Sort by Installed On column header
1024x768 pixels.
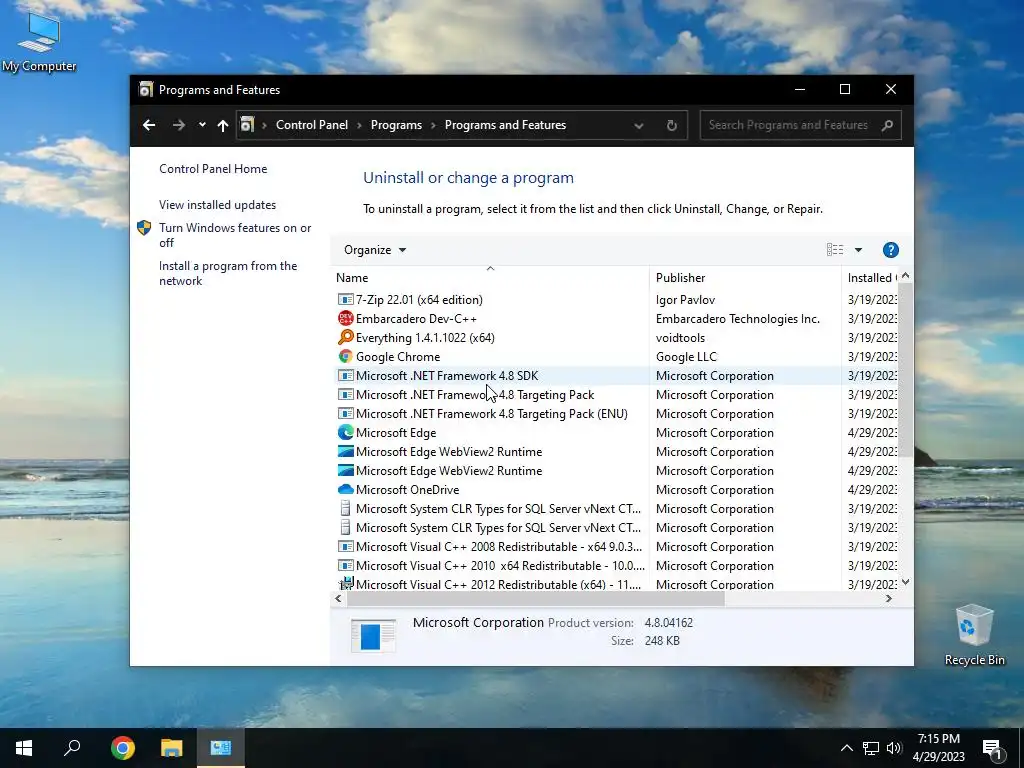[871, 278]
